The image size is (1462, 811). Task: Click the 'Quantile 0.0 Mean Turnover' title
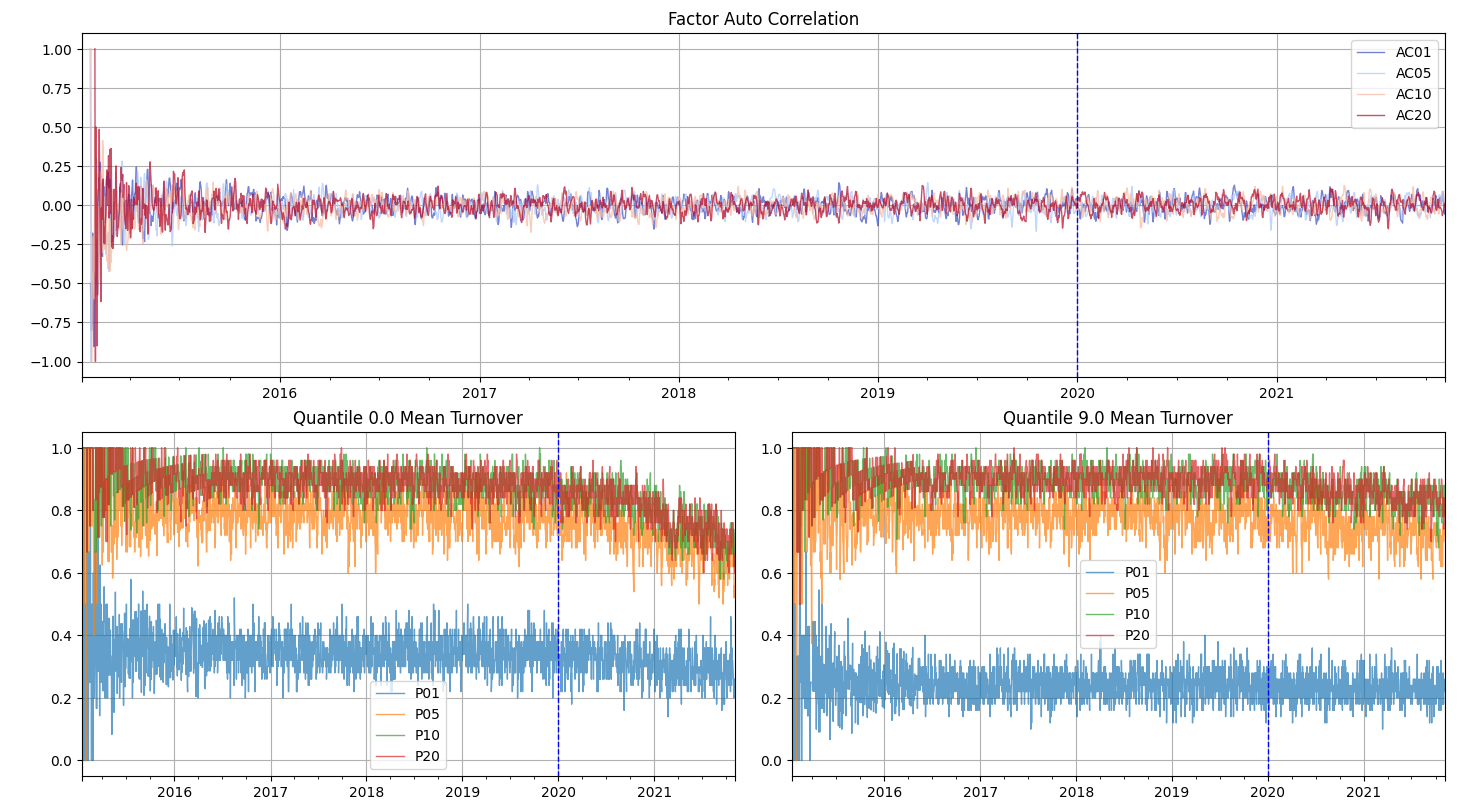tap(408, 418)
